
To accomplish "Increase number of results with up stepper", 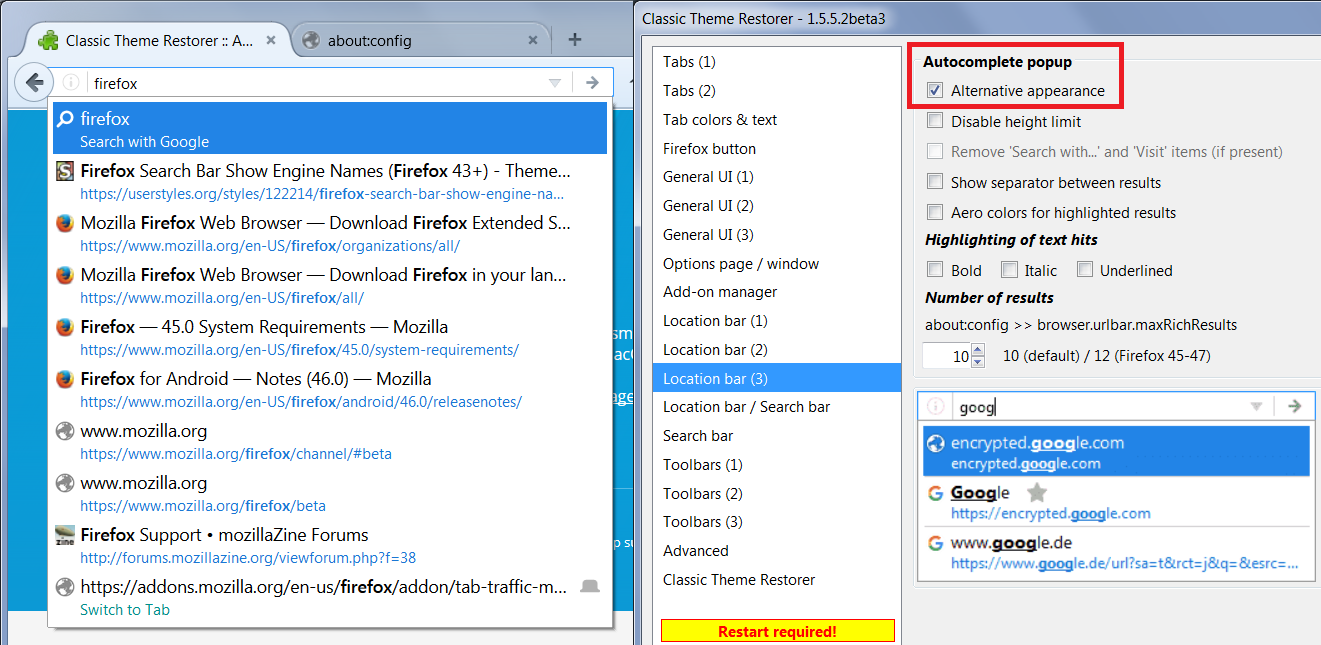I will coord(978,350).
